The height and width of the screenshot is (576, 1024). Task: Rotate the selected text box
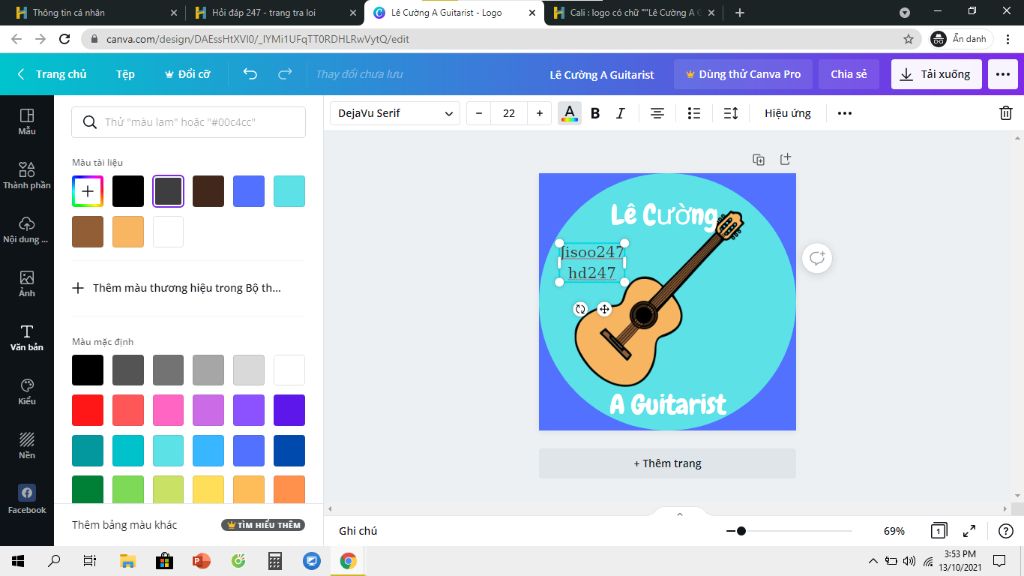(580, 309)
